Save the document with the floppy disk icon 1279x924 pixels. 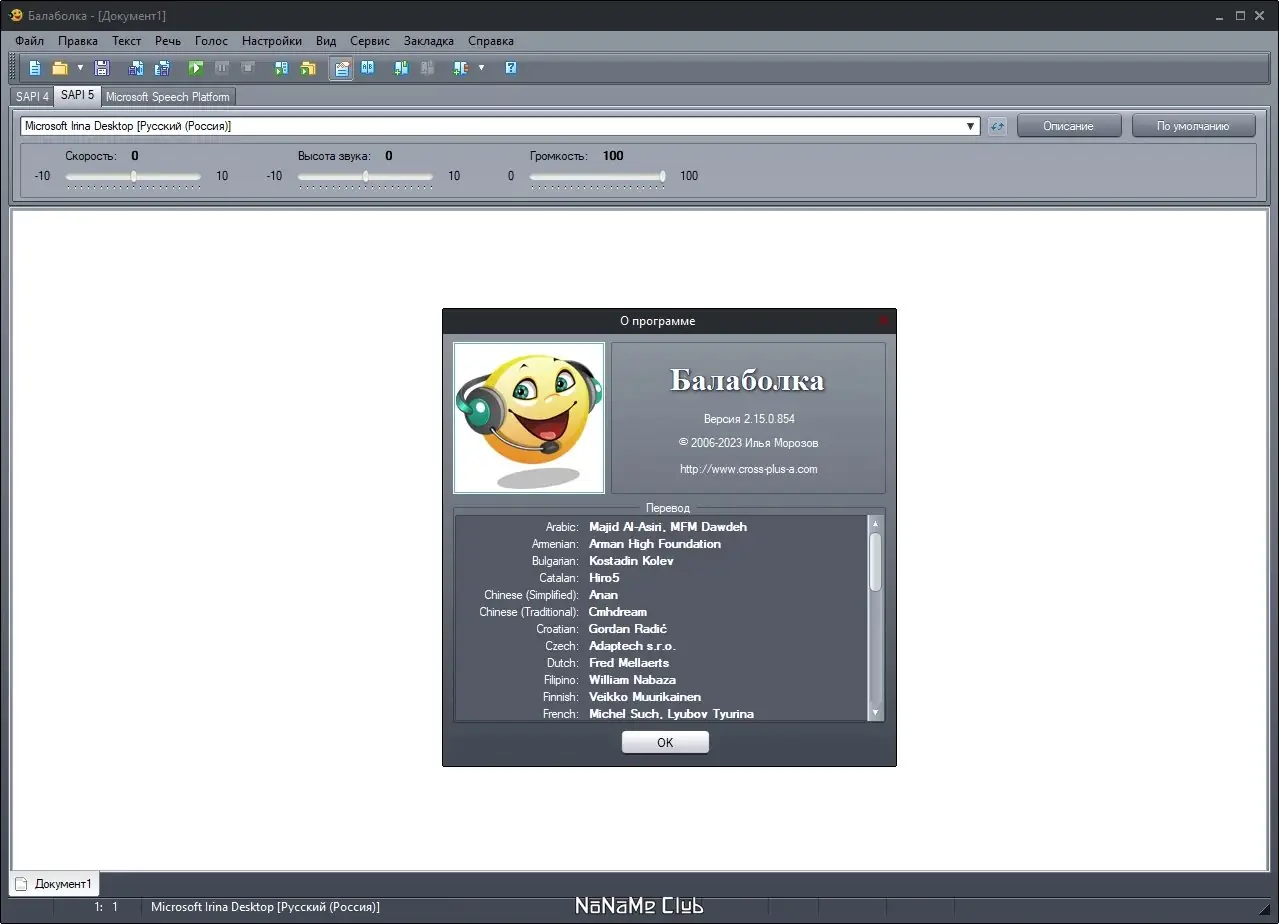pyautogui.click(x=101, y=68)
